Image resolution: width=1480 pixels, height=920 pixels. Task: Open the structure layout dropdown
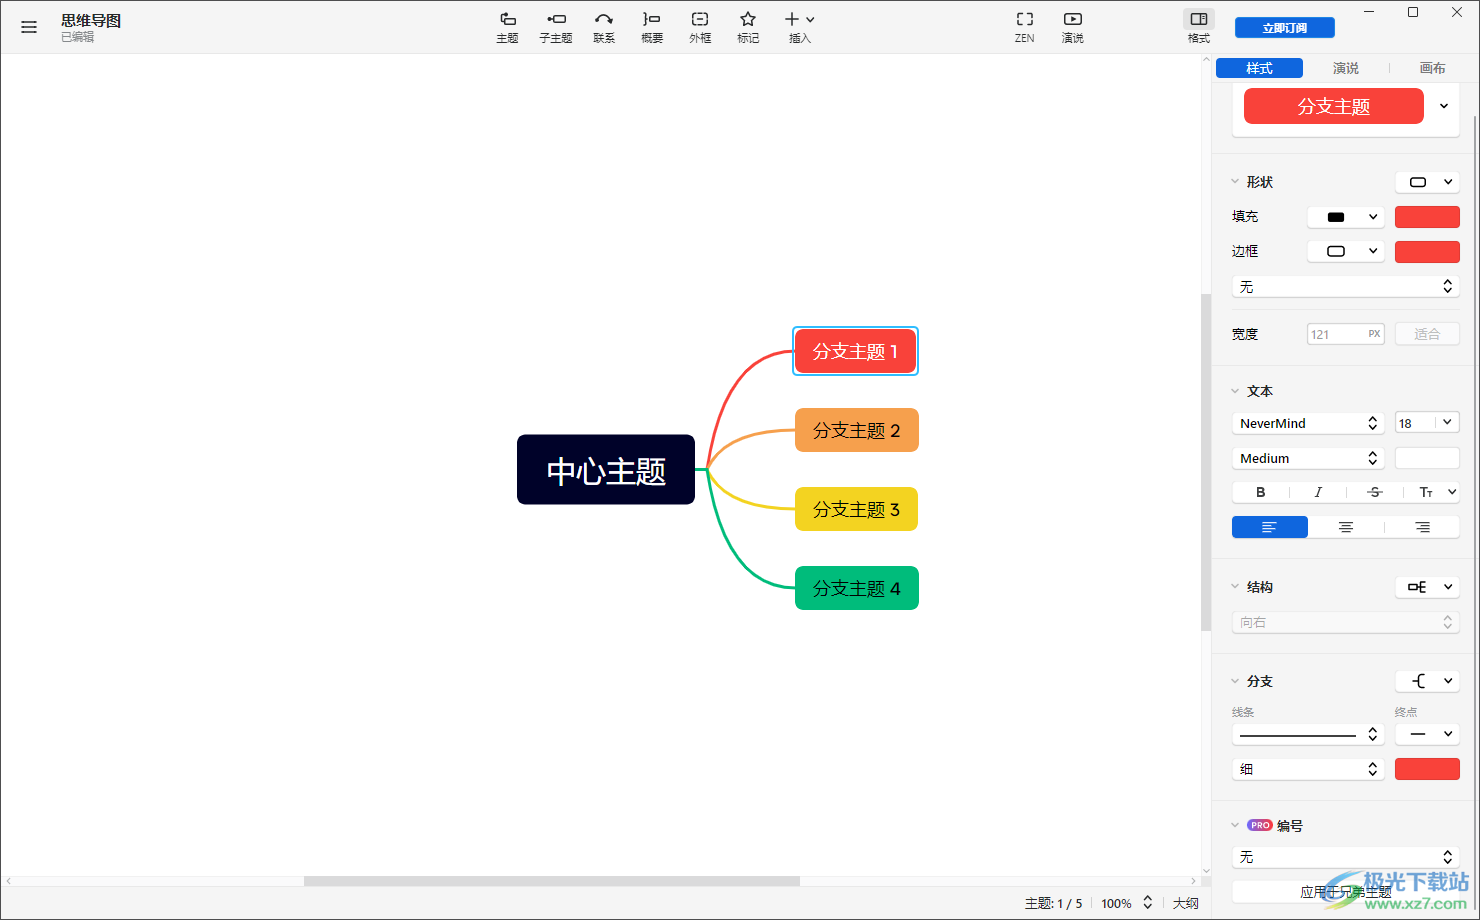(1427, 587)
